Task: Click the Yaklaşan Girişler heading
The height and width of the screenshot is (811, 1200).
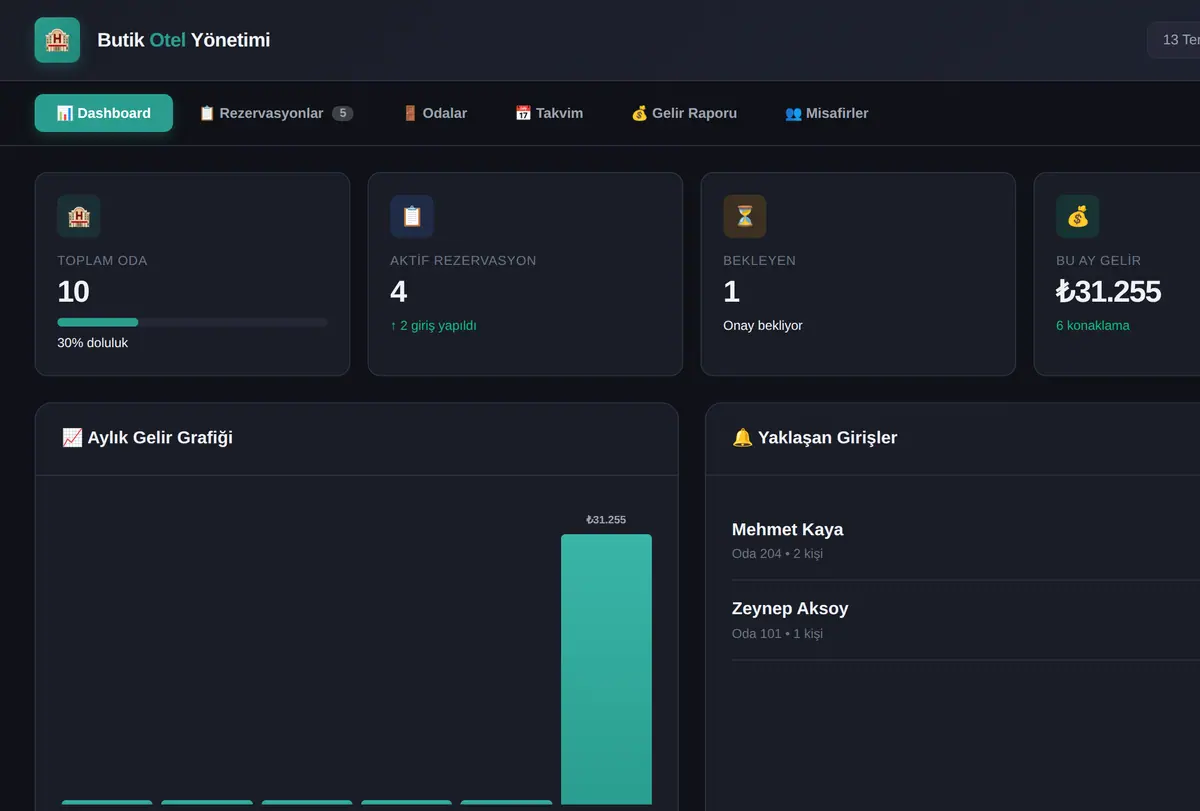Action: point(815,437)
